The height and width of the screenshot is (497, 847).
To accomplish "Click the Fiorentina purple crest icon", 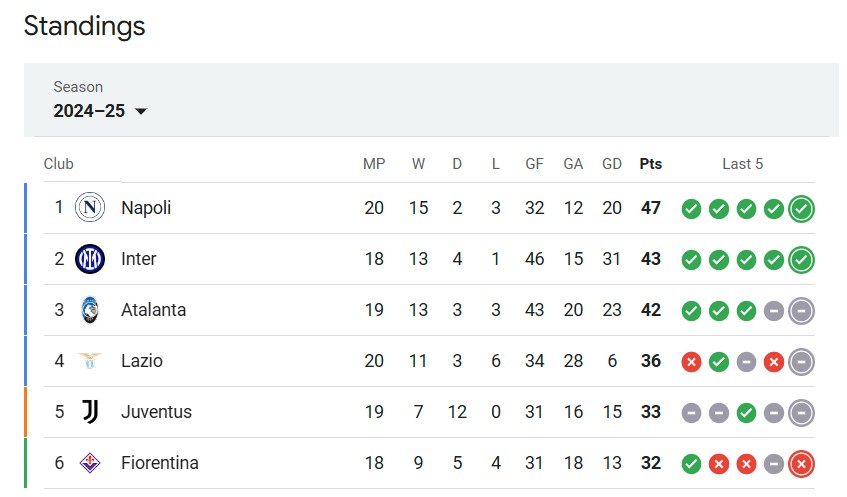I will 90,462.
